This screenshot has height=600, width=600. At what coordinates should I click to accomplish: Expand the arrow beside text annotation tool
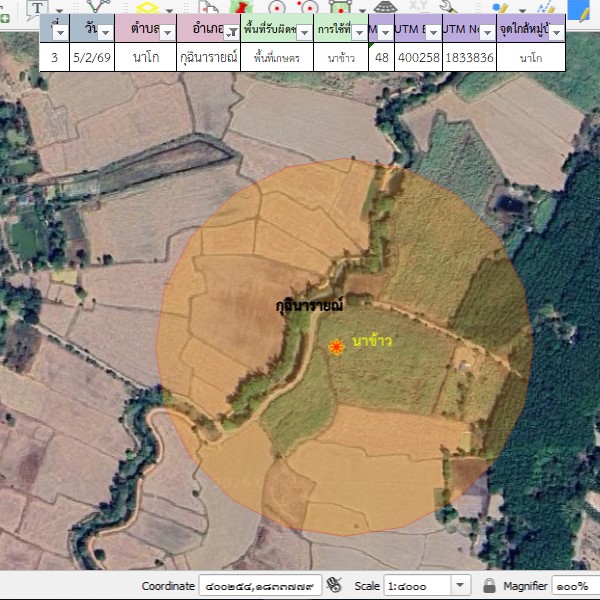(x=59, y=8)
